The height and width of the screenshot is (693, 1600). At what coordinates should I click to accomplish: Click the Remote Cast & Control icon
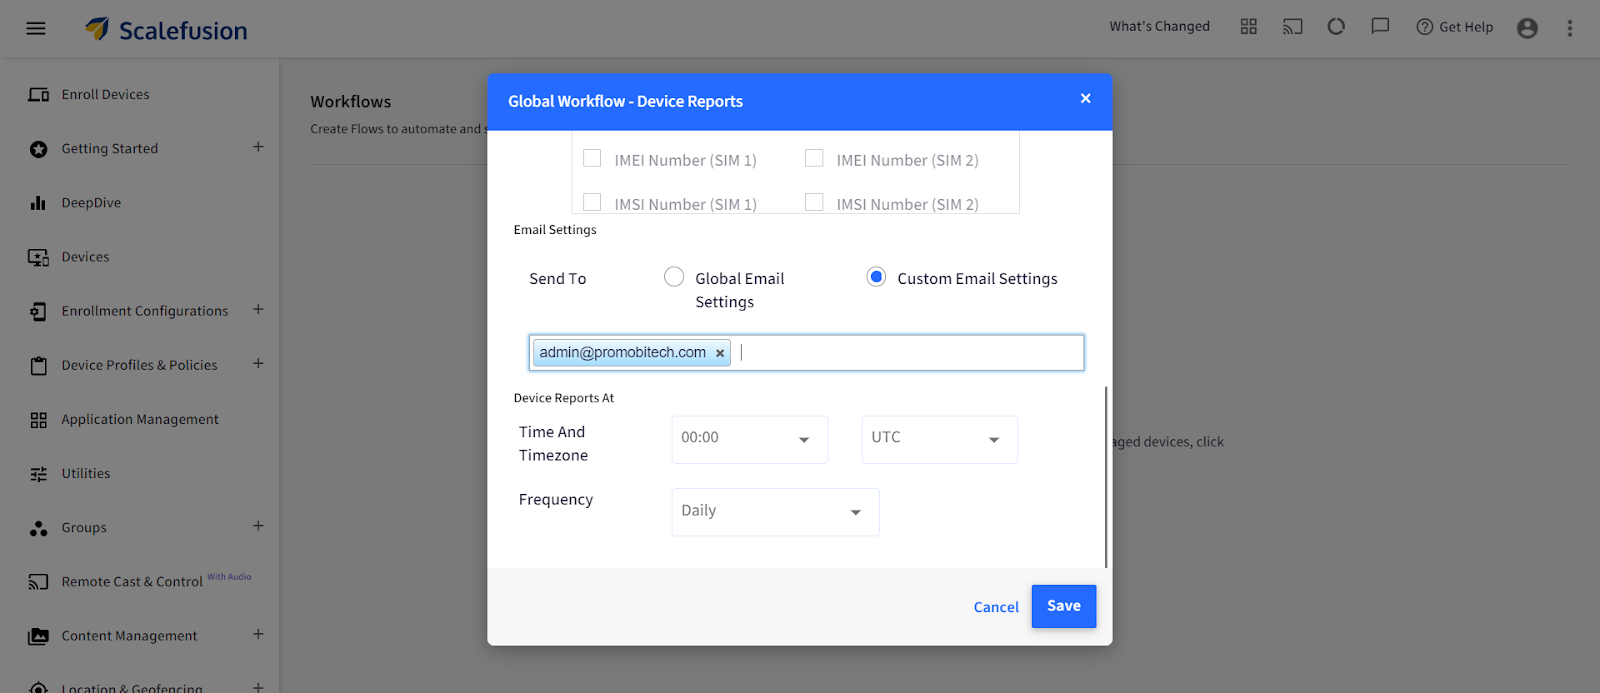(39, 582)
